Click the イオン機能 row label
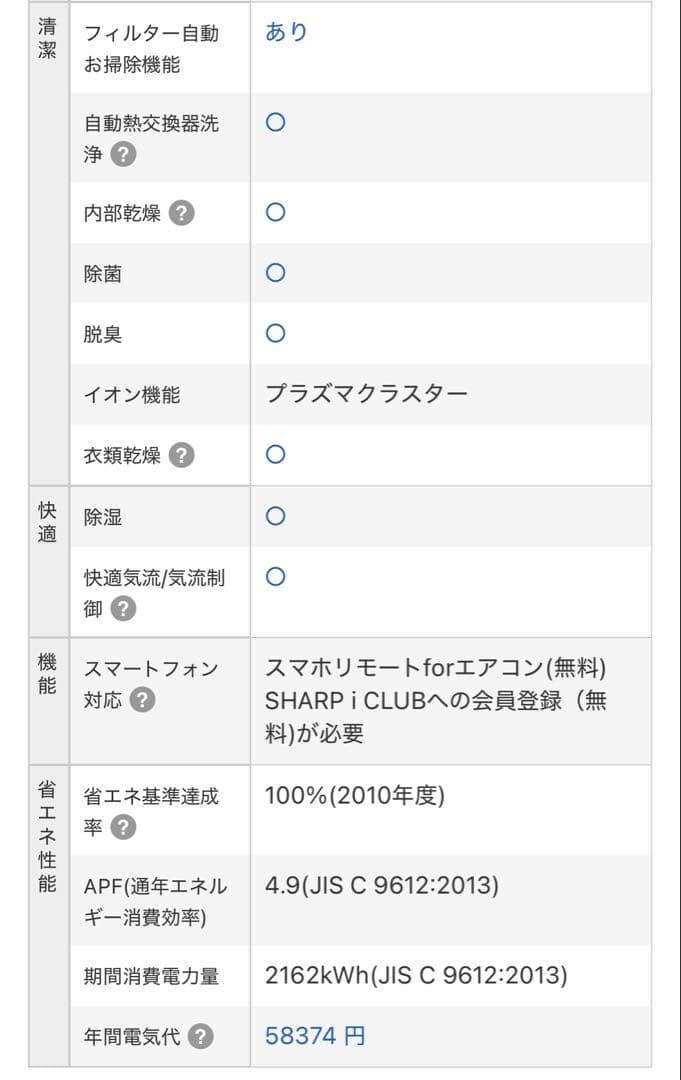 coord(132,395)
